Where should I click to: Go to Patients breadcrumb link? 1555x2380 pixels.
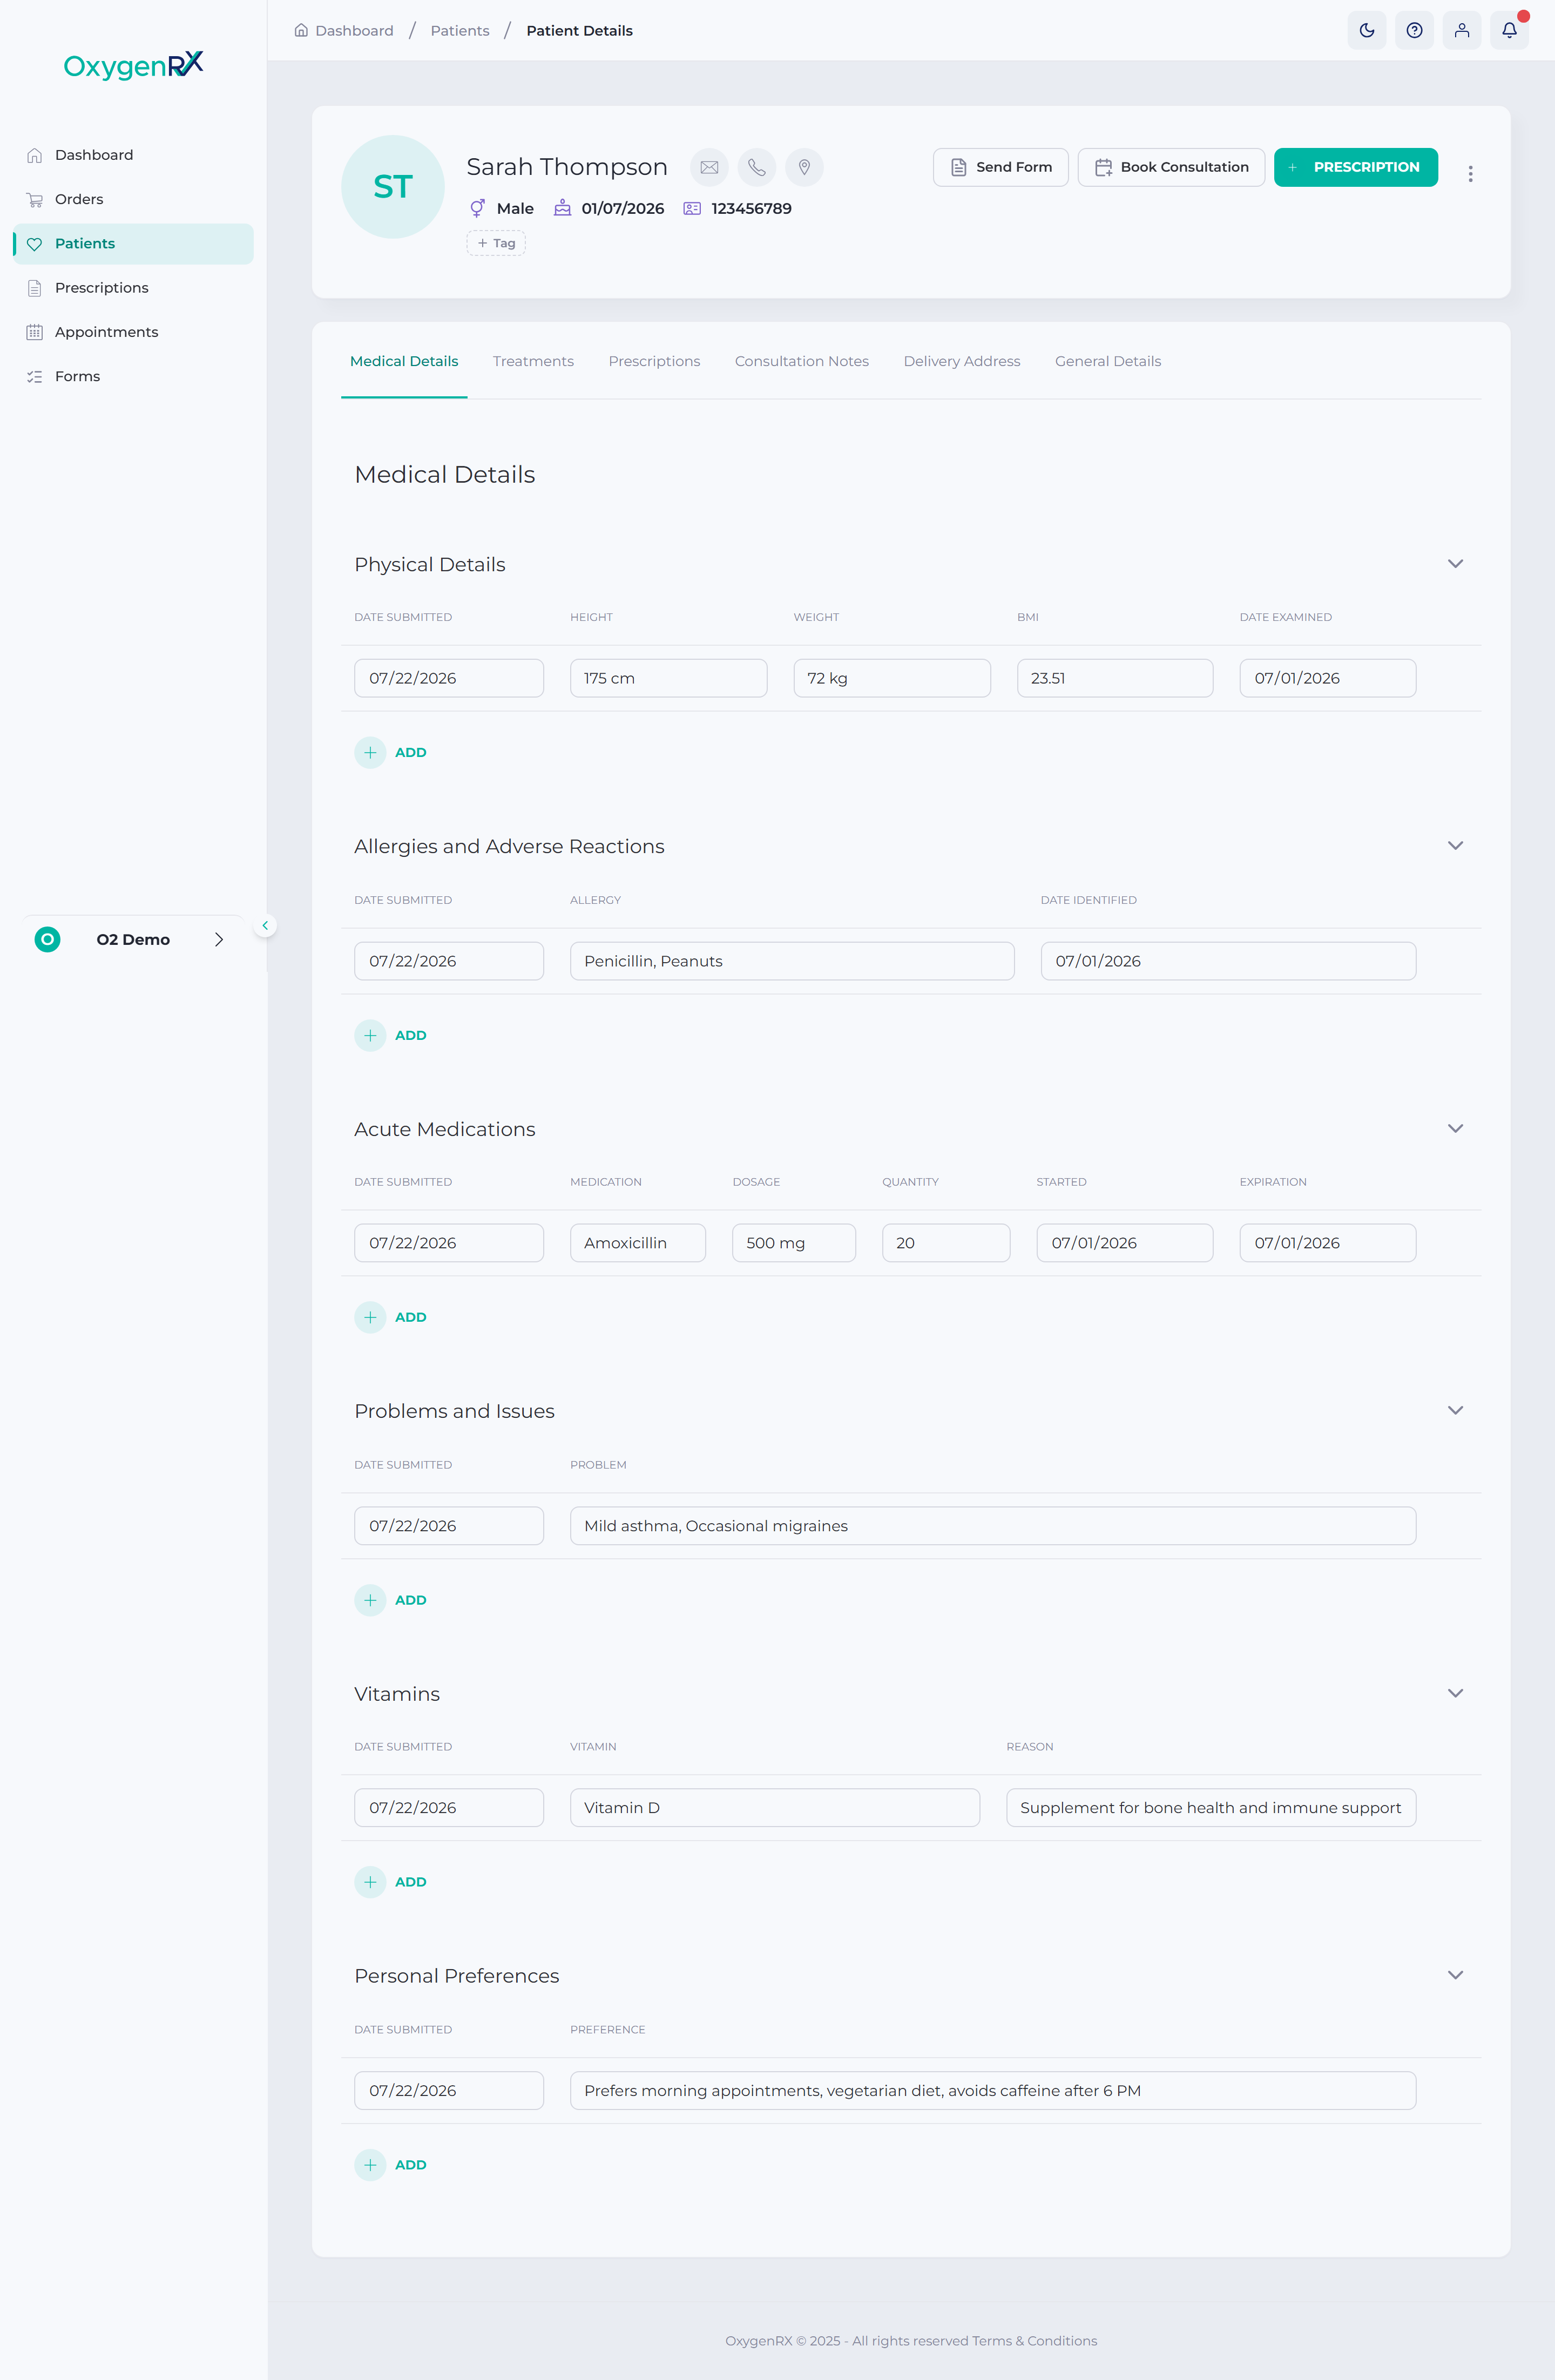460,31
